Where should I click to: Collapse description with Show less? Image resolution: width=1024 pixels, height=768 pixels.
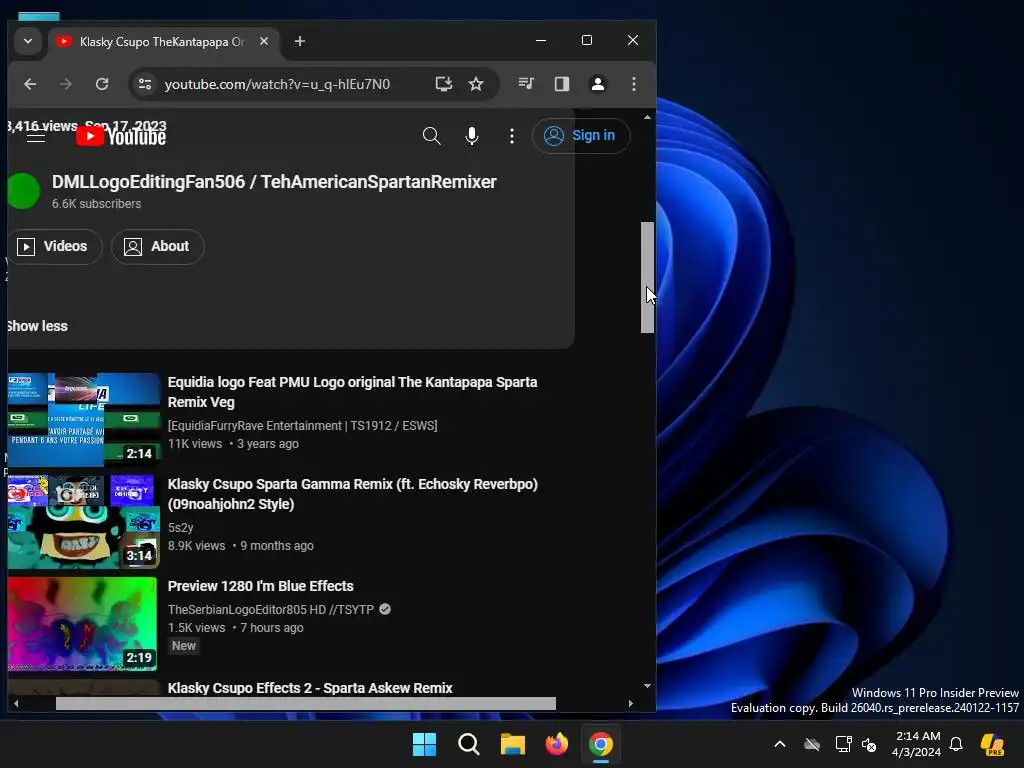click(x=37, y=326)
